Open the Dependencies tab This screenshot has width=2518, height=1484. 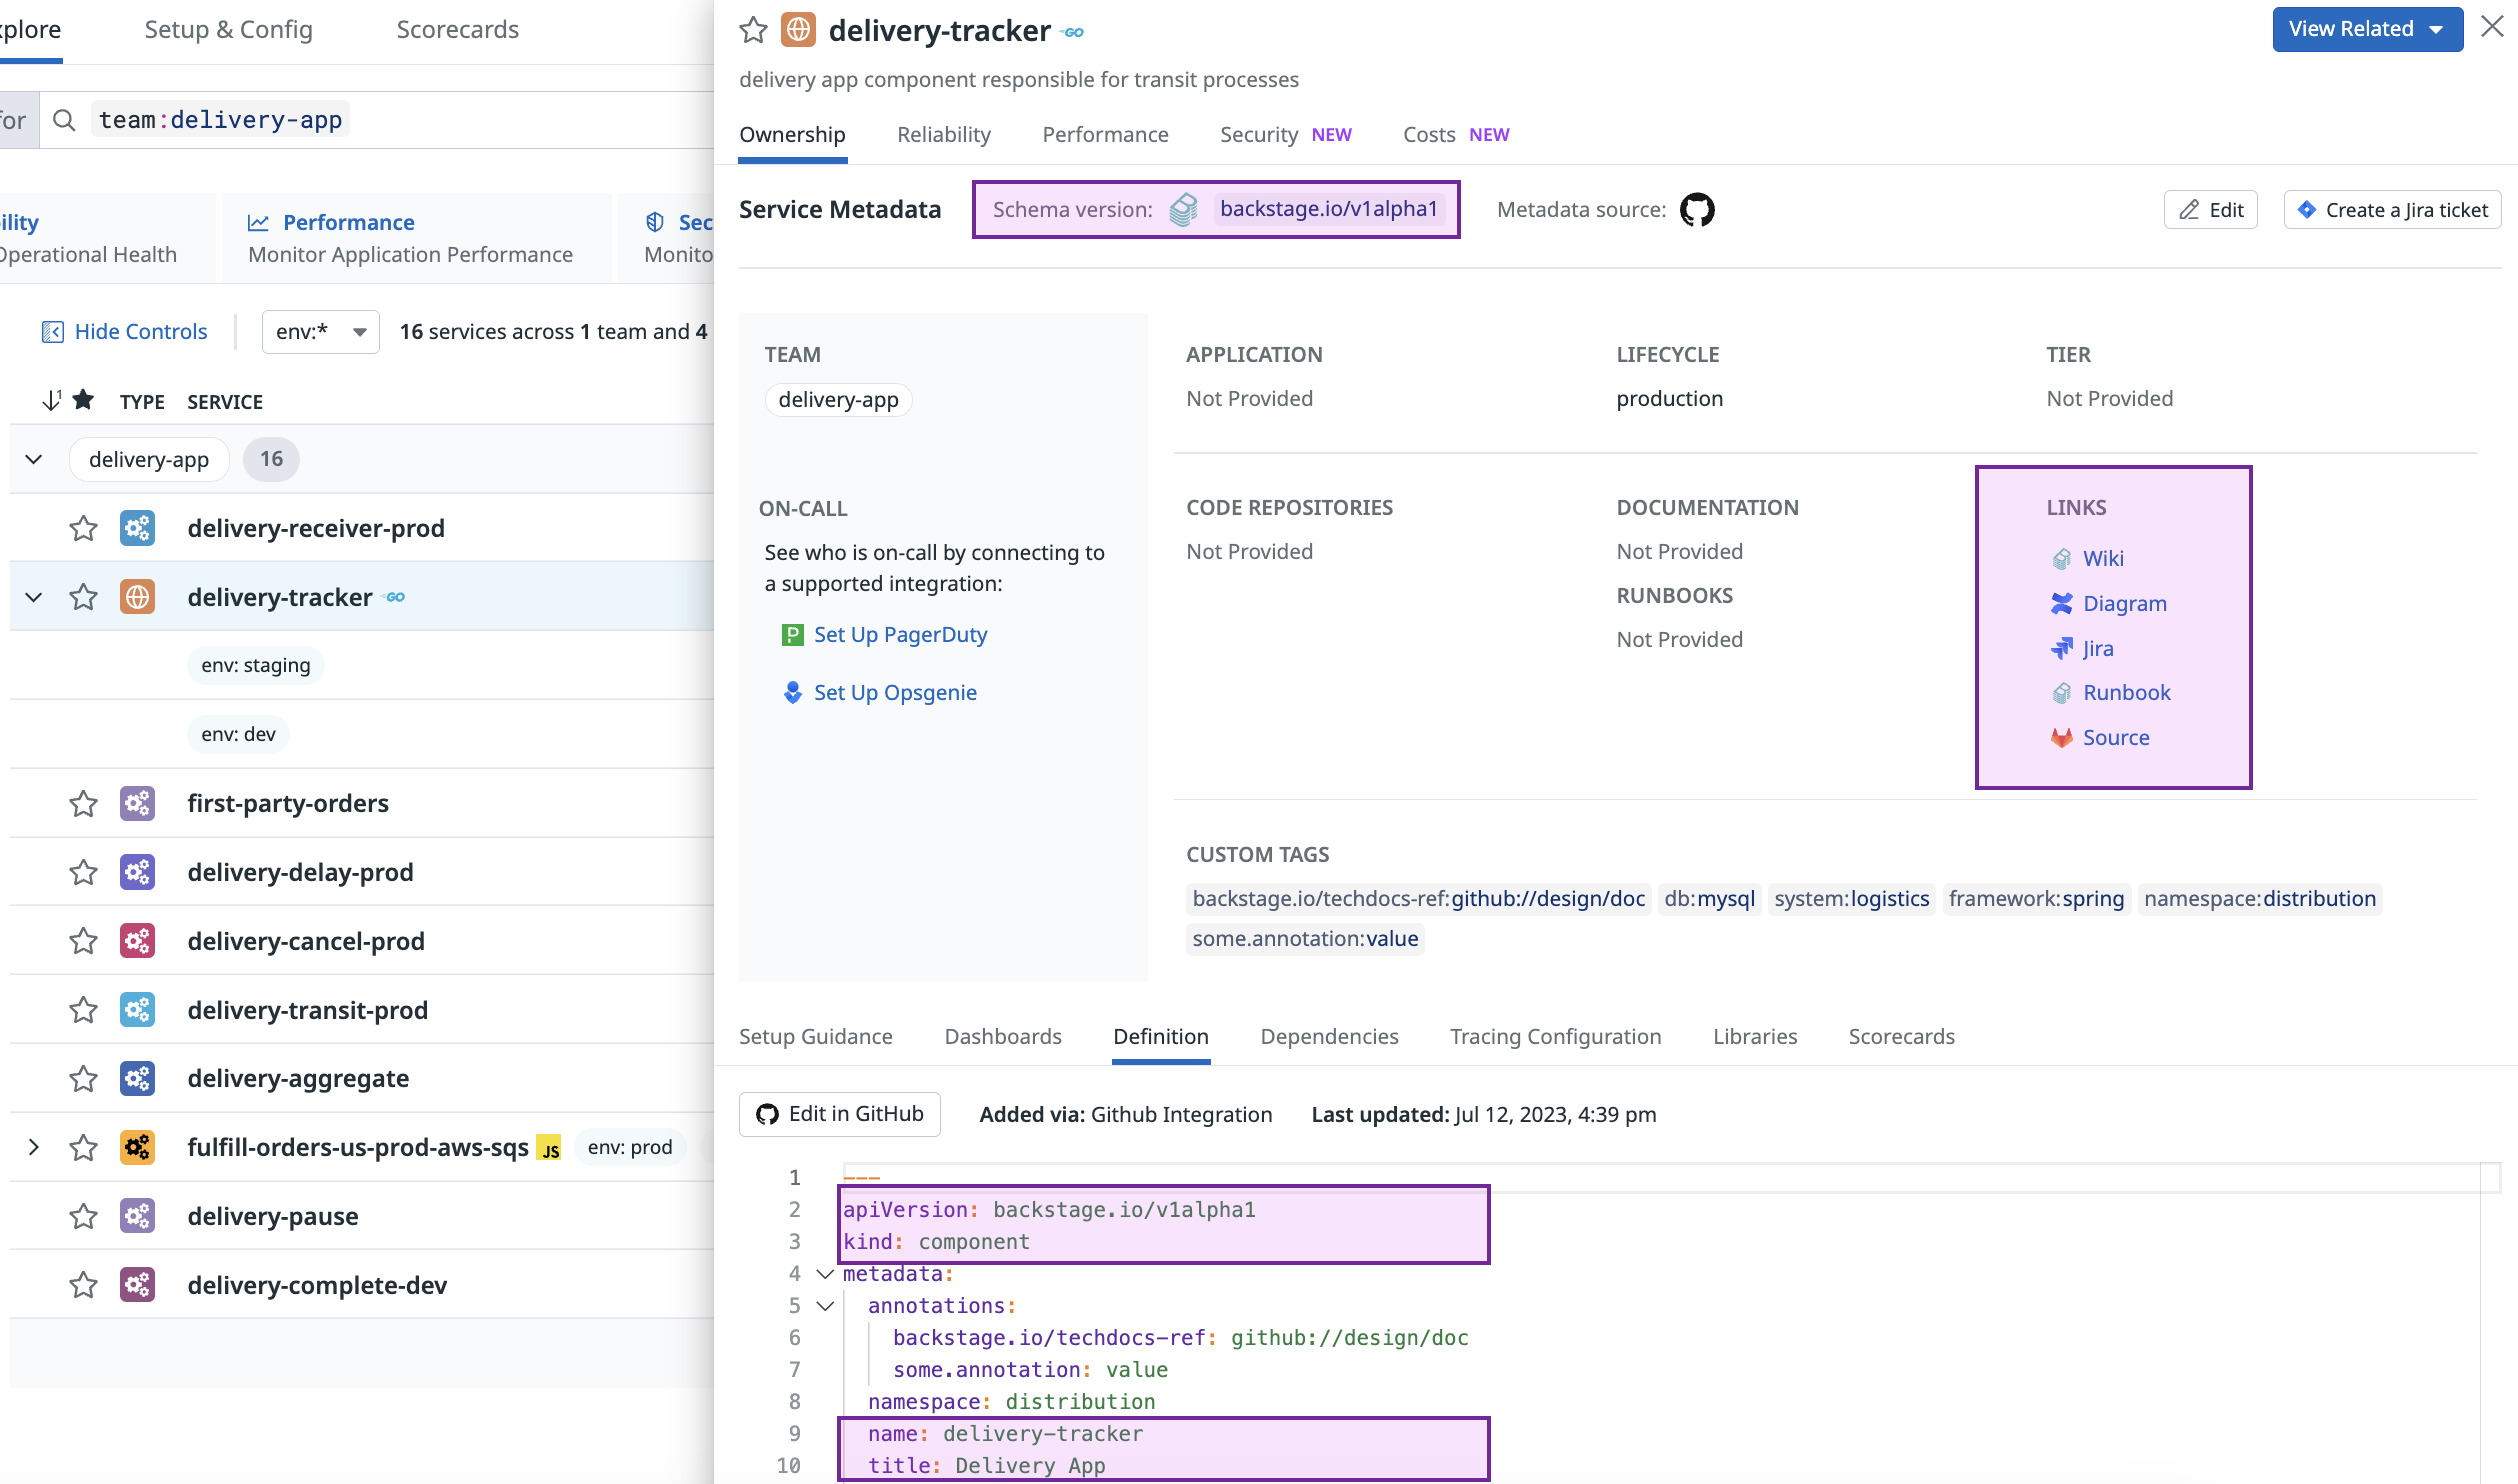[x=1328, y=1037]
